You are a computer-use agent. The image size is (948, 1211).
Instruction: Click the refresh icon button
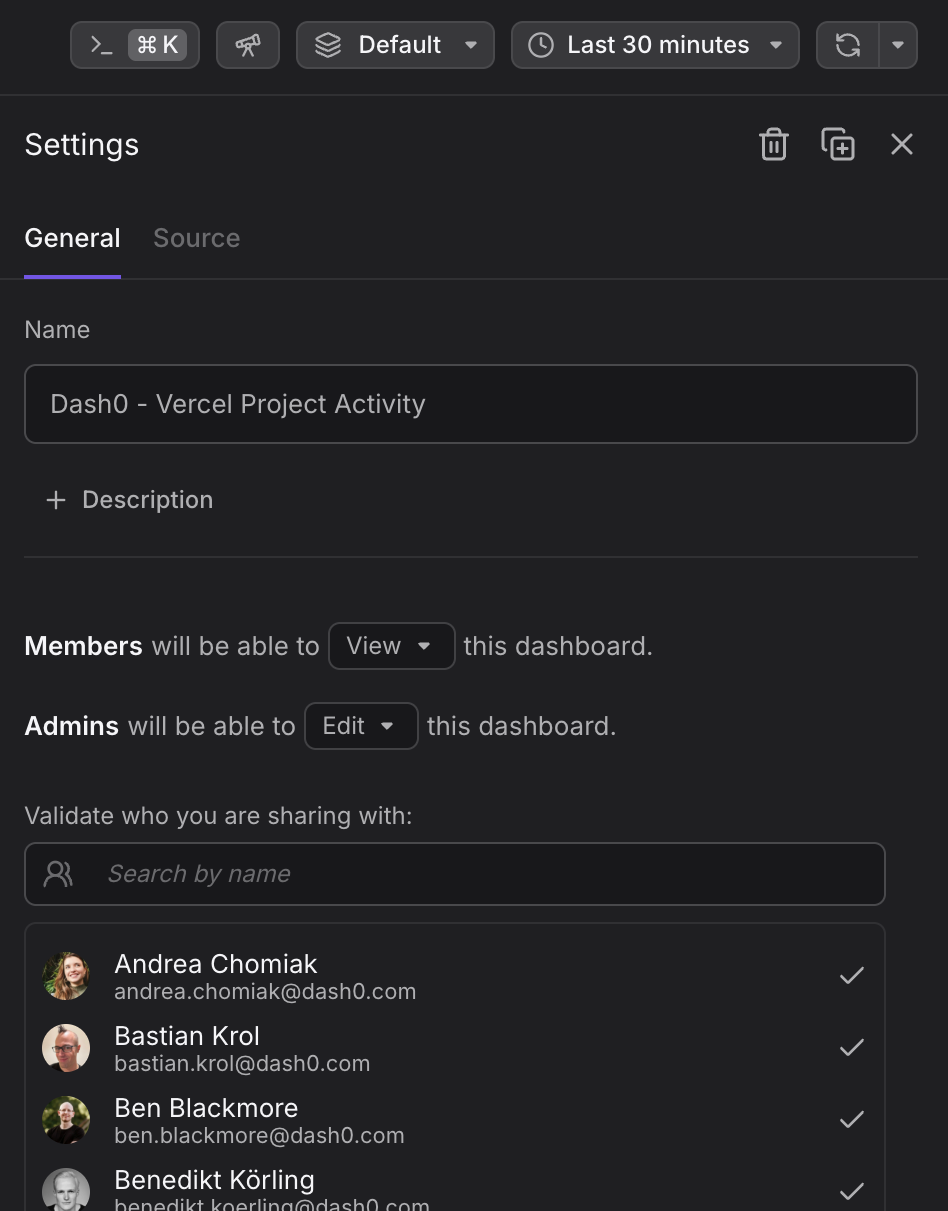coord(848,45)
